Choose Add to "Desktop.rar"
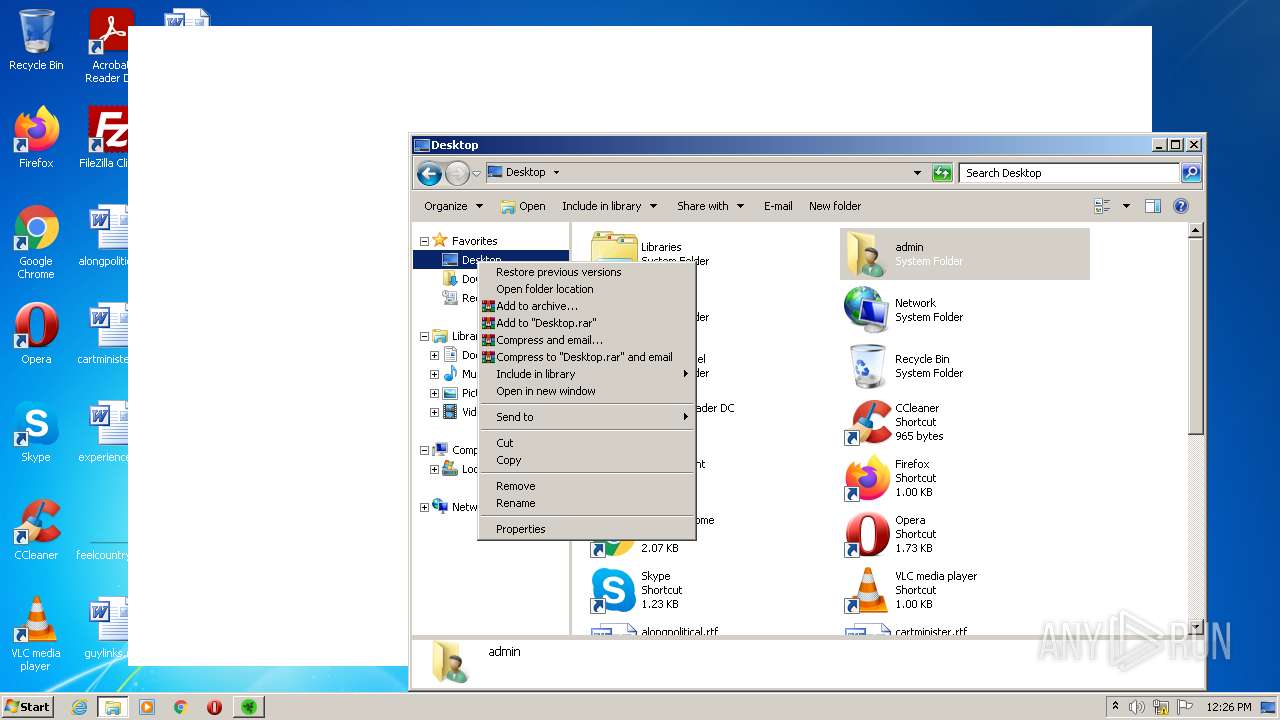1280x720 pixels. [x=587, y=323]
